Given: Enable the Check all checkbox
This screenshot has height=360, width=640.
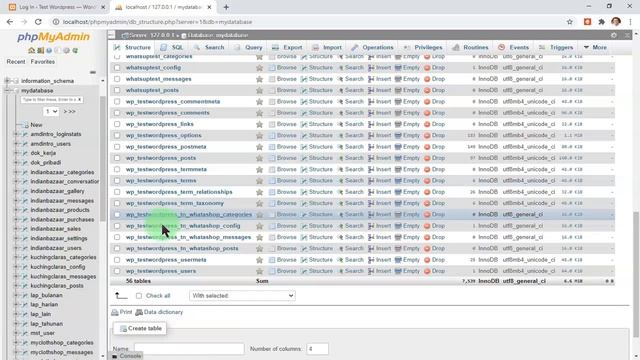Looking at the screenshot, I should pos(139,296).
